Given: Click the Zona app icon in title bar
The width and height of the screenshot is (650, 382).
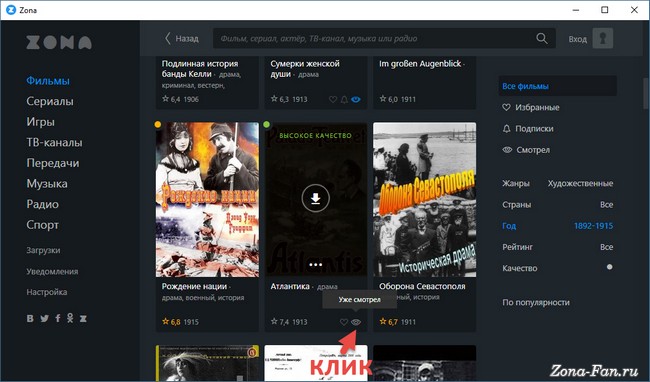Looking at the screenshot, I should click(x=11, y=10).
